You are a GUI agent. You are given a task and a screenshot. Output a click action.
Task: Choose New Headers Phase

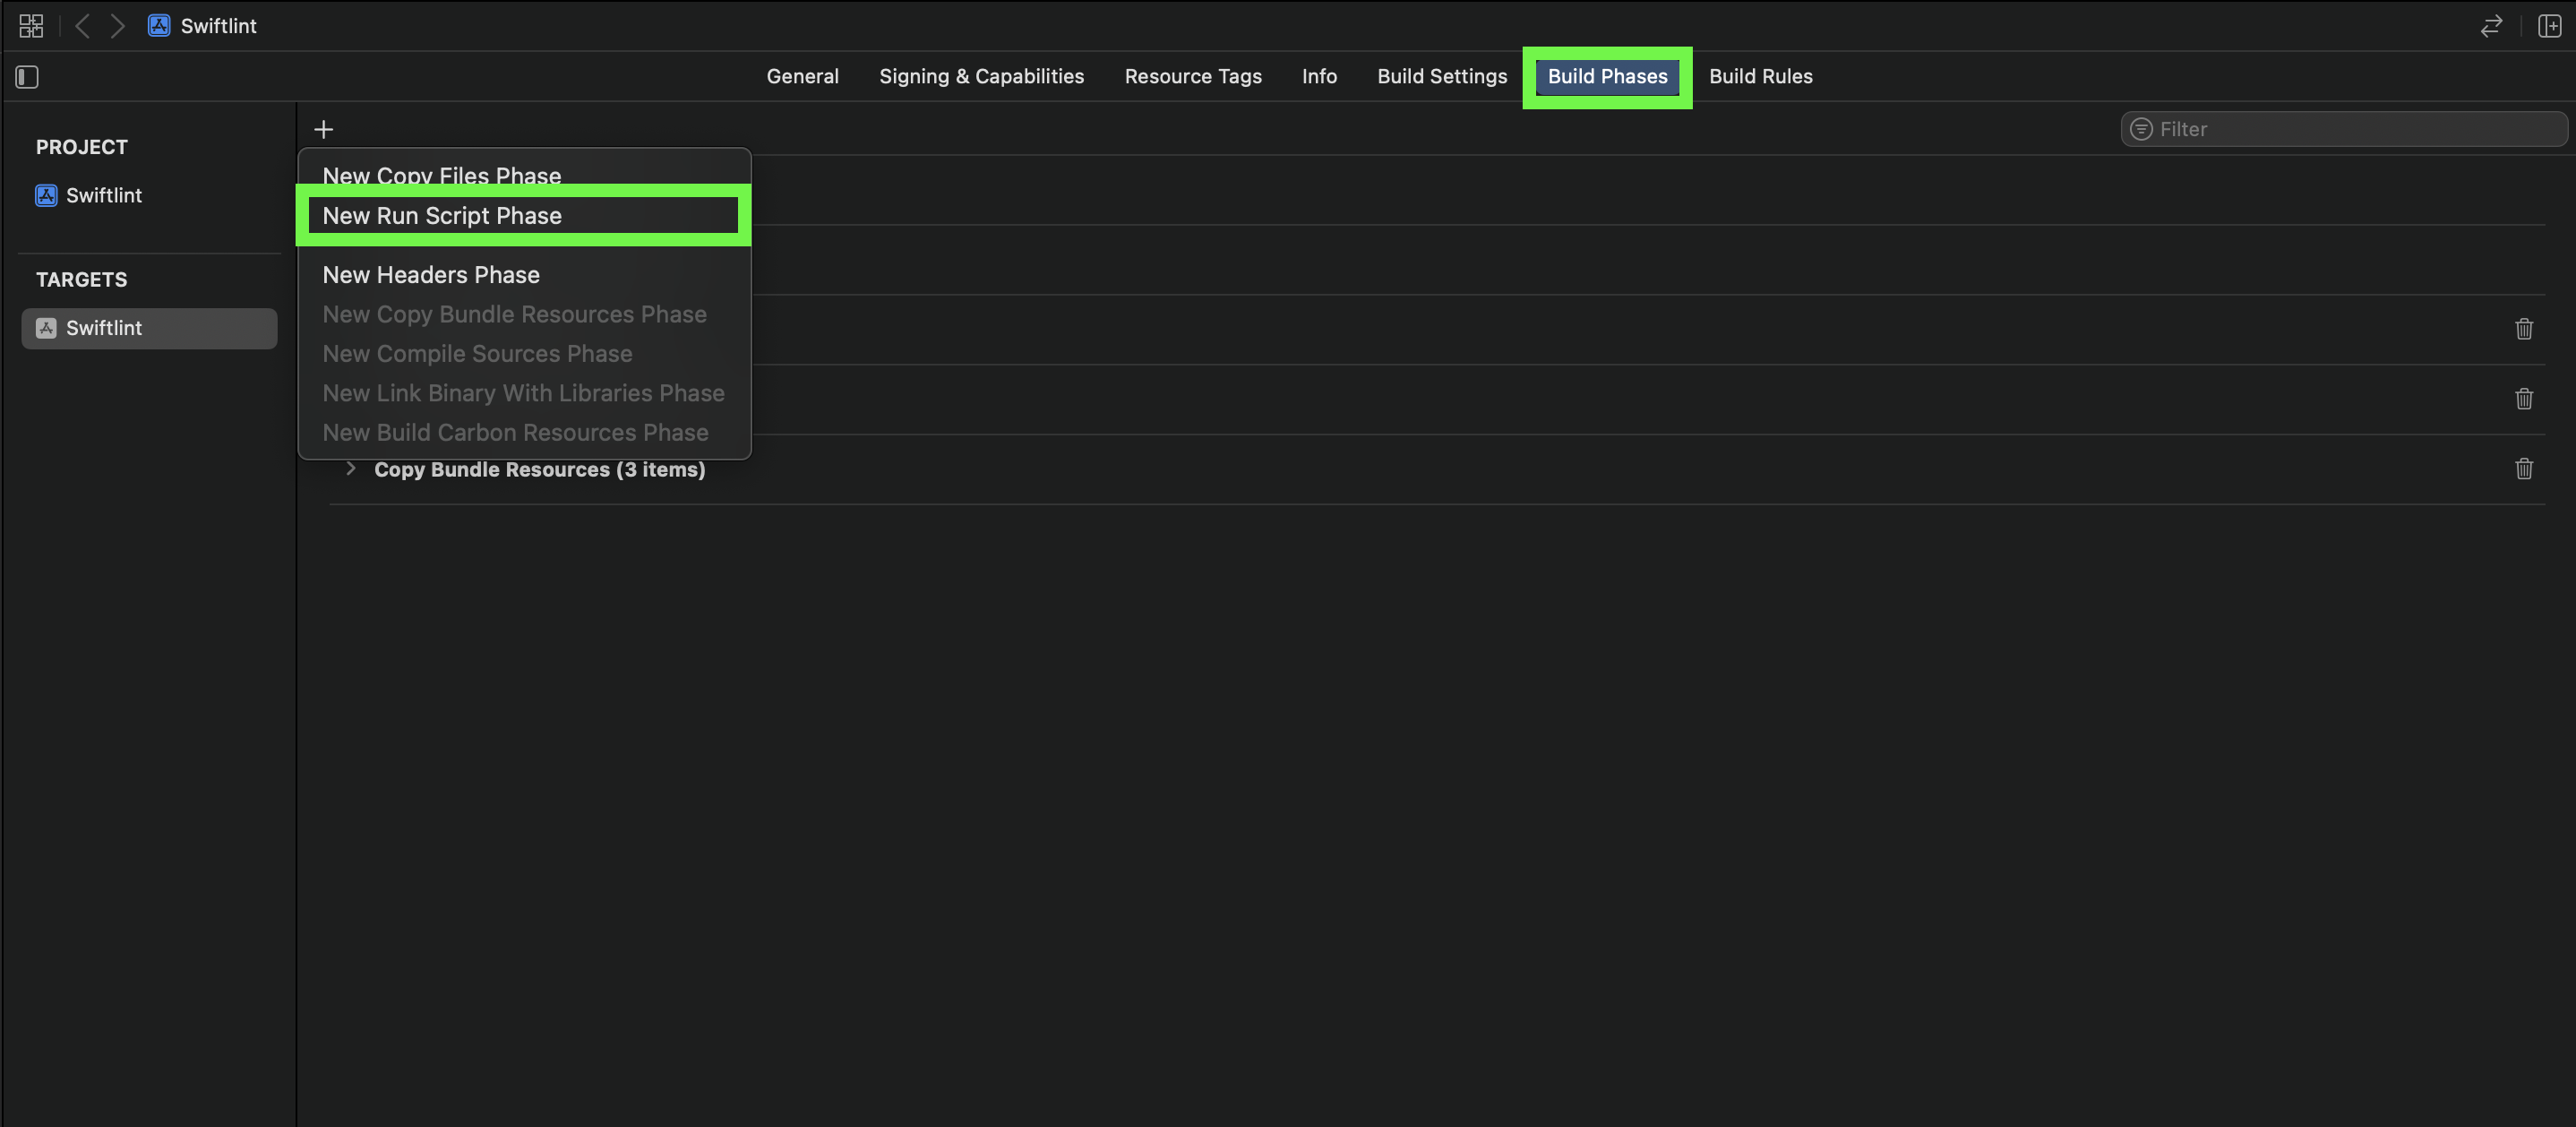pos(431,275)
